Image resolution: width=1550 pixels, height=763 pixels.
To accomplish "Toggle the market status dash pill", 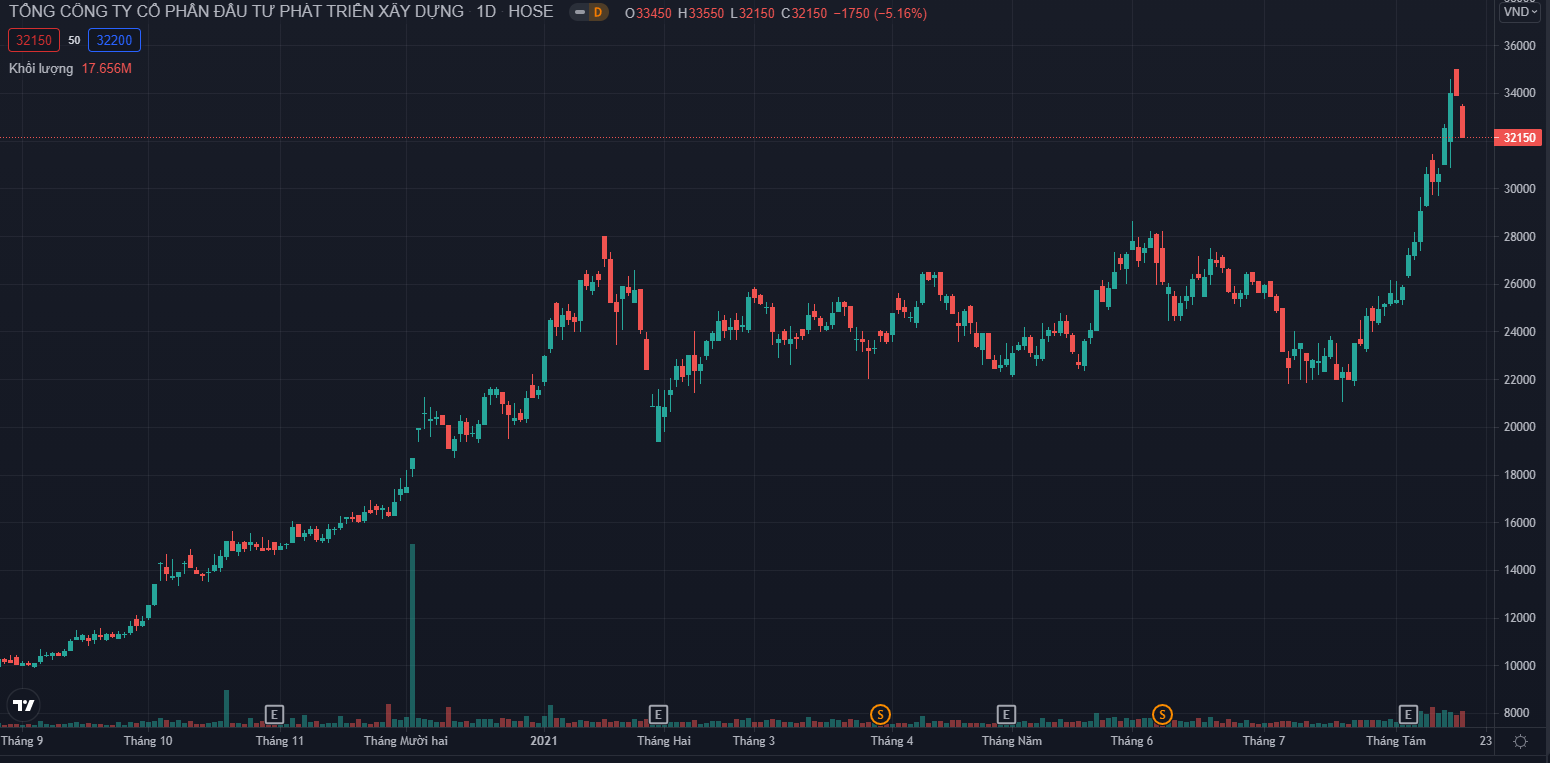I will point(579,13).
